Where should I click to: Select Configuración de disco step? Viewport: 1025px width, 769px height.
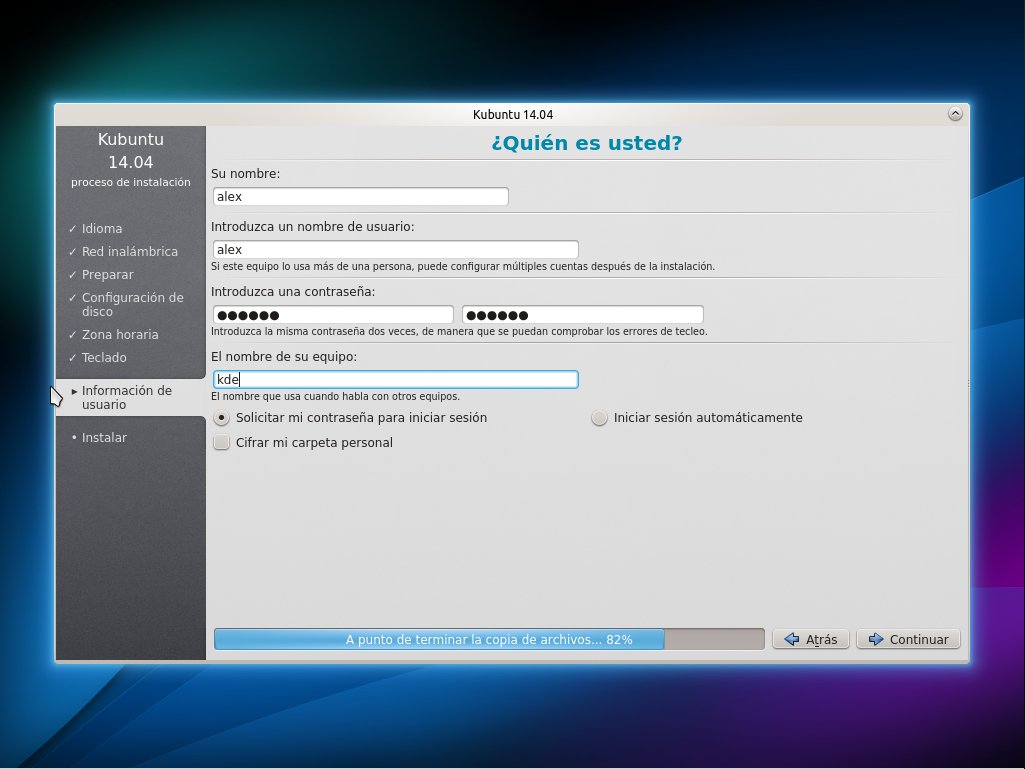point(132,304)
